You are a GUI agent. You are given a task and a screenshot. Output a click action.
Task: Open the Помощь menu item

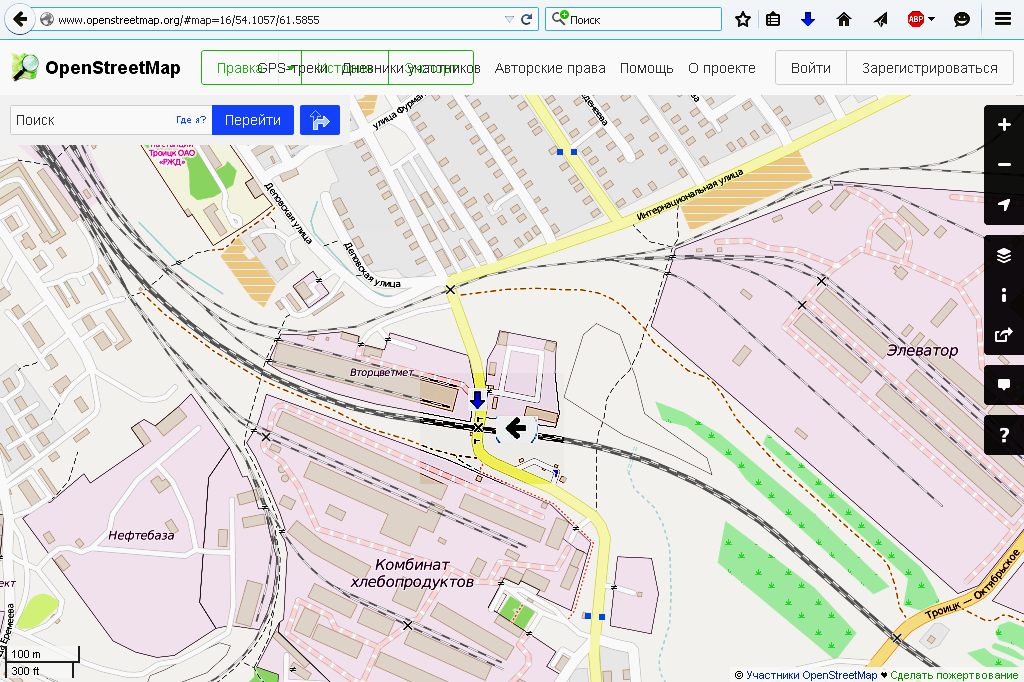point(646,68)
